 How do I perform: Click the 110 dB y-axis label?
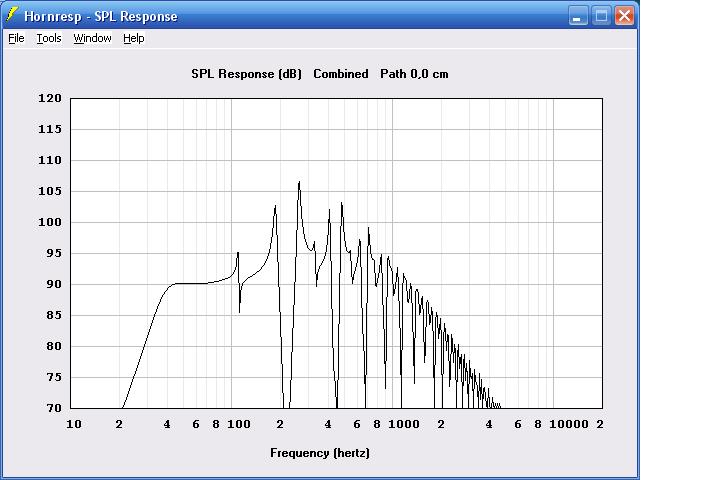[49, 160]
